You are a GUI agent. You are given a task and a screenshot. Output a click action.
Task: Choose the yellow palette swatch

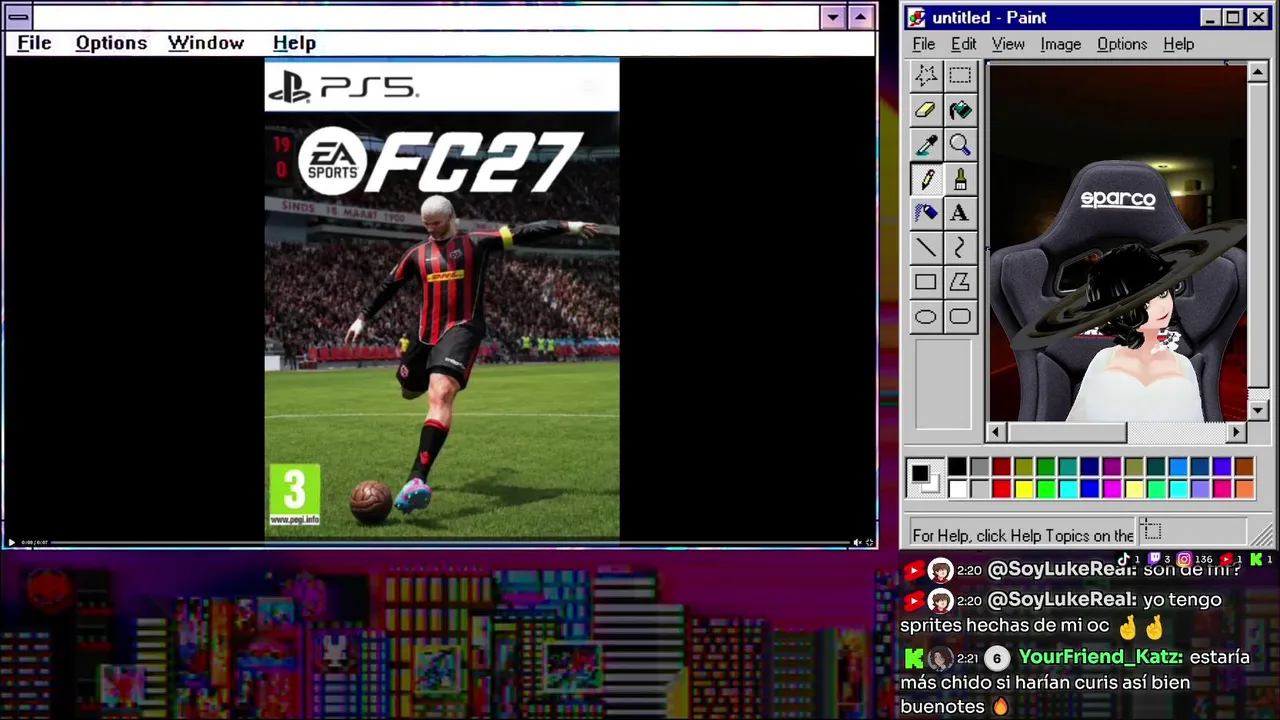pos(1023,489)
